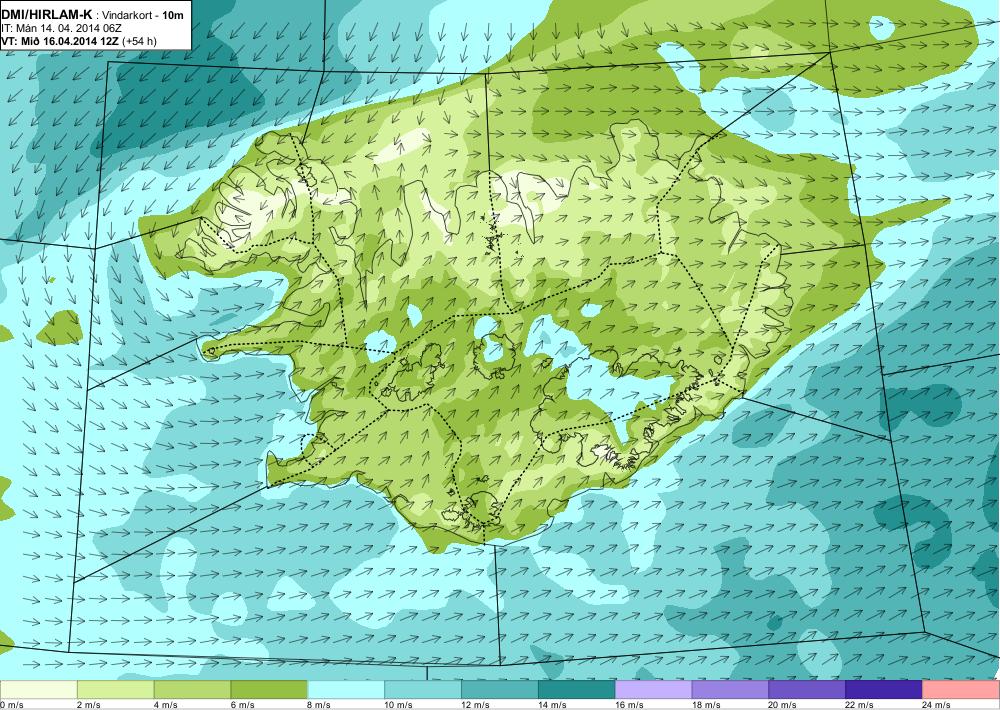Image resolution: width=1000 pixels, height=710 pixels.
Task: Click the "10 m/s" legend label
Action: pos(398,705)
